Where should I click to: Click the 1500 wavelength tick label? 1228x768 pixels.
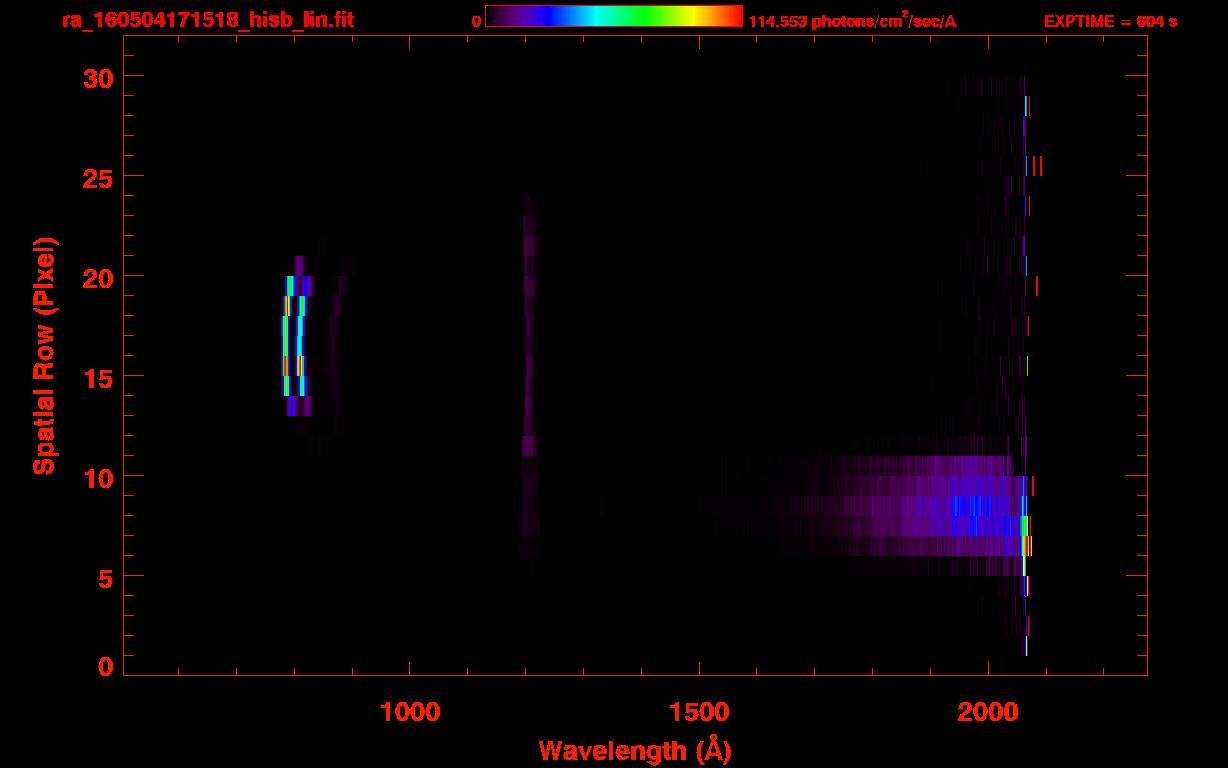[x=698, y=711]
